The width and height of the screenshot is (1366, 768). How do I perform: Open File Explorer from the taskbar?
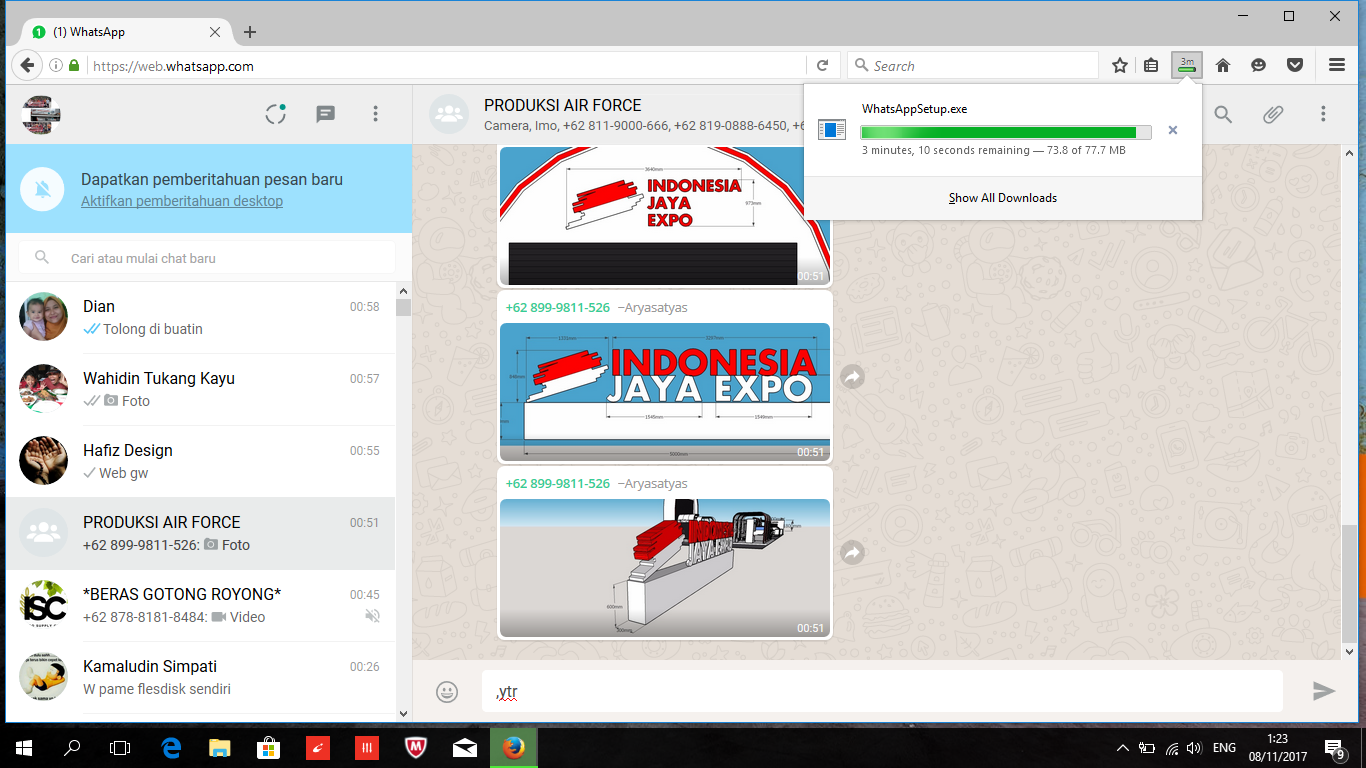click(220, 748)
